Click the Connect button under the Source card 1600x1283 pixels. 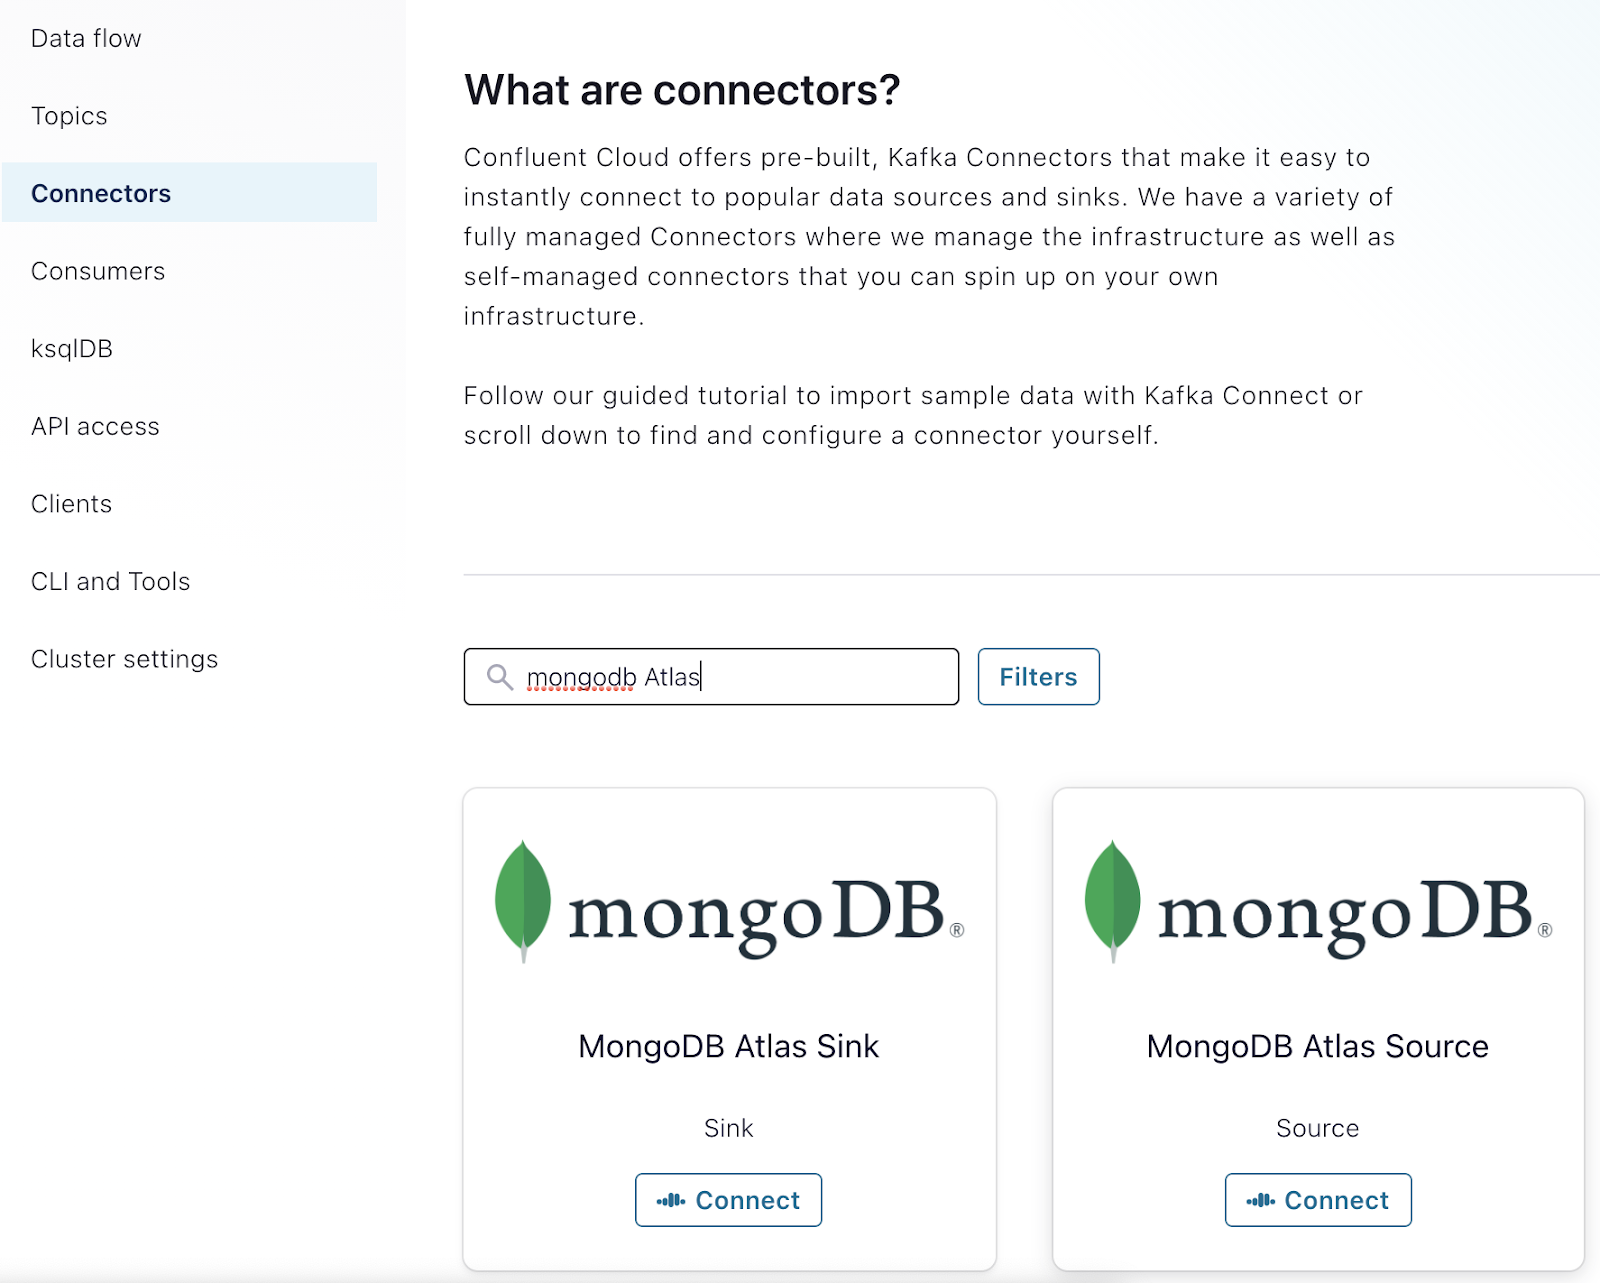(x=1318, y=1200)
